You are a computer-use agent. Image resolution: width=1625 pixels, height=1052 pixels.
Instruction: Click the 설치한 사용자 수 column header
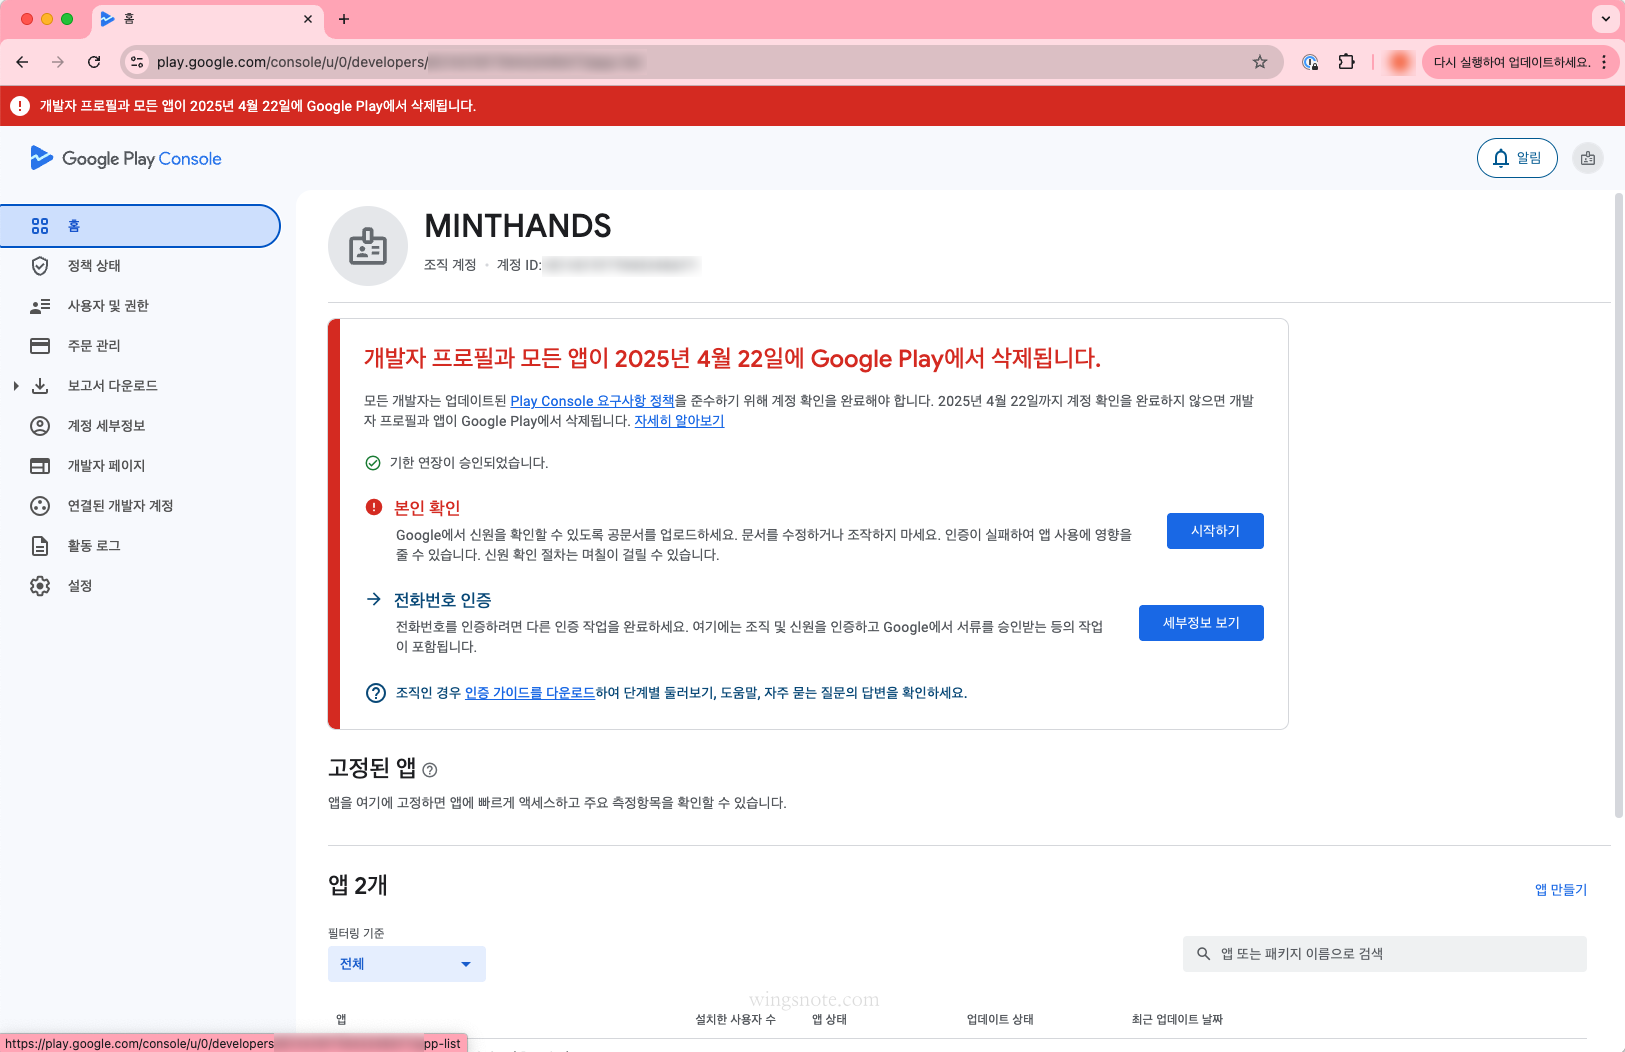tap(735, 1020)
